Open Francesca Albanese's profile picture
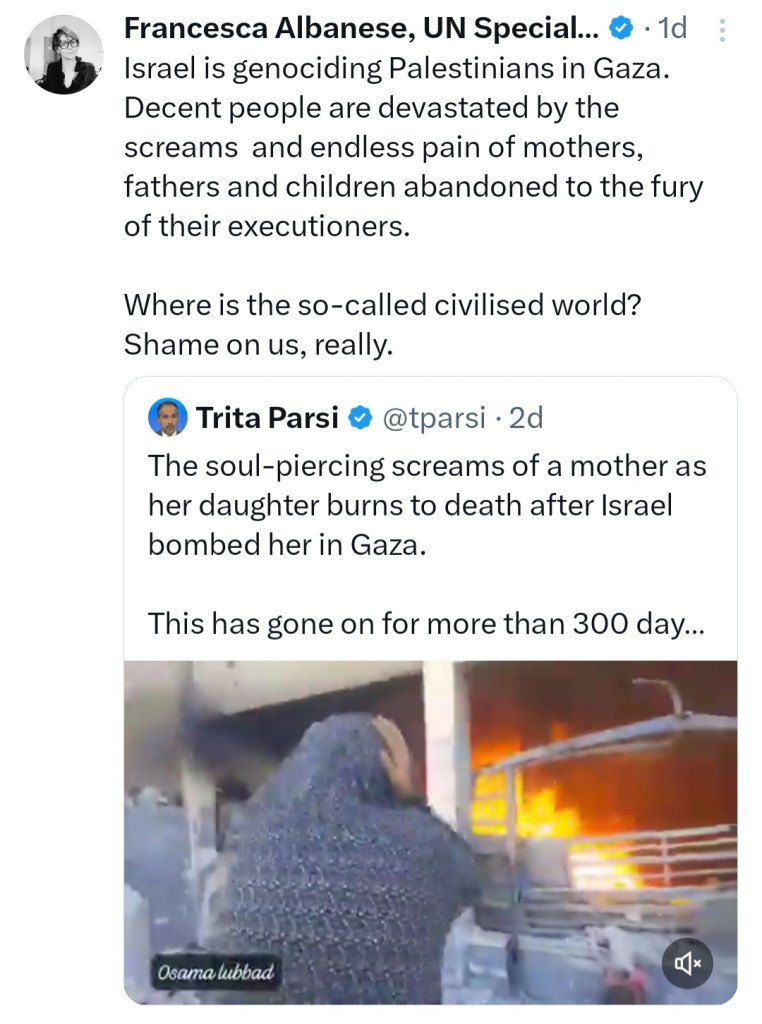Image resolution: width=762 pixels, height=1024 pixels. pos(62,55)
